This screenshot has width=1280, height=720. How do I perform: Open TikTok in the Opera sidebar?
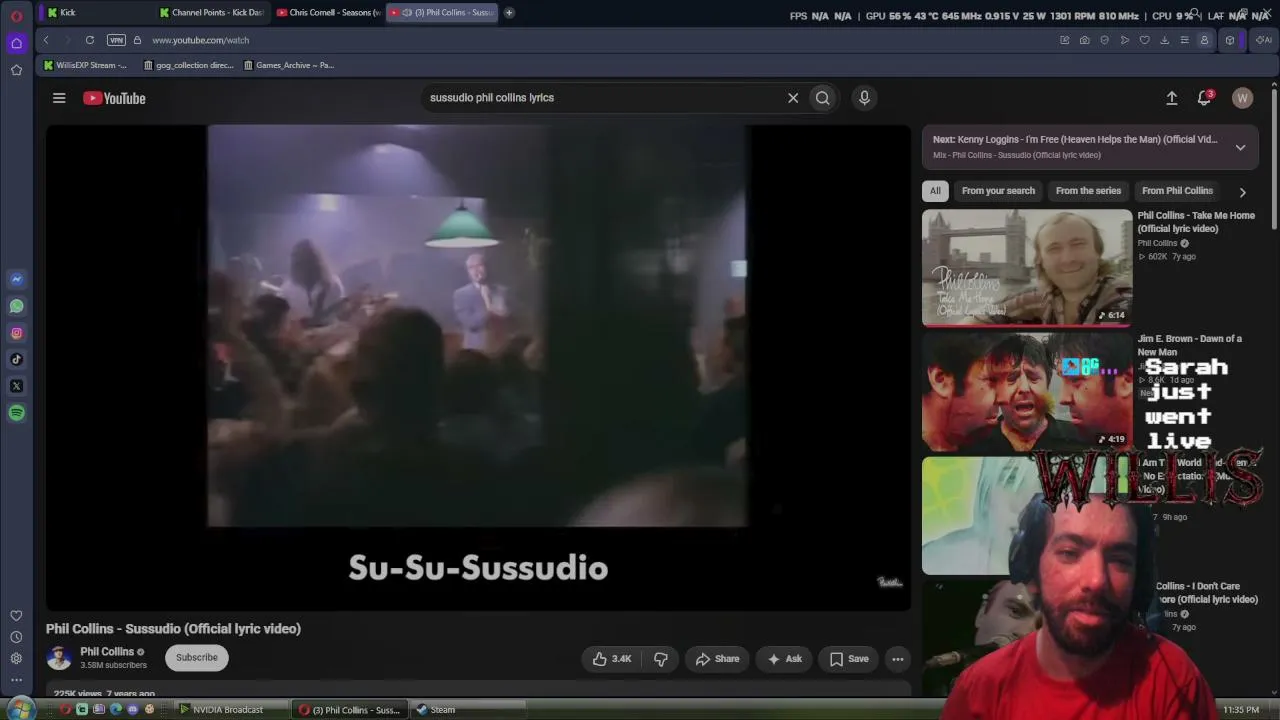[16, 359]
